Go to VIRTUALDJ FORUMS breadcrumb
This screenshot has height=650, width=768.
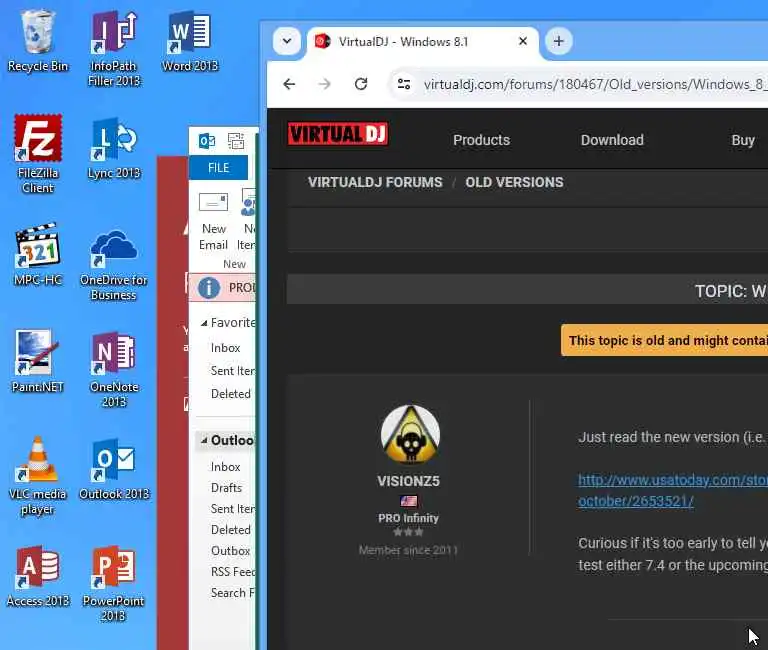tap(375, 182)
